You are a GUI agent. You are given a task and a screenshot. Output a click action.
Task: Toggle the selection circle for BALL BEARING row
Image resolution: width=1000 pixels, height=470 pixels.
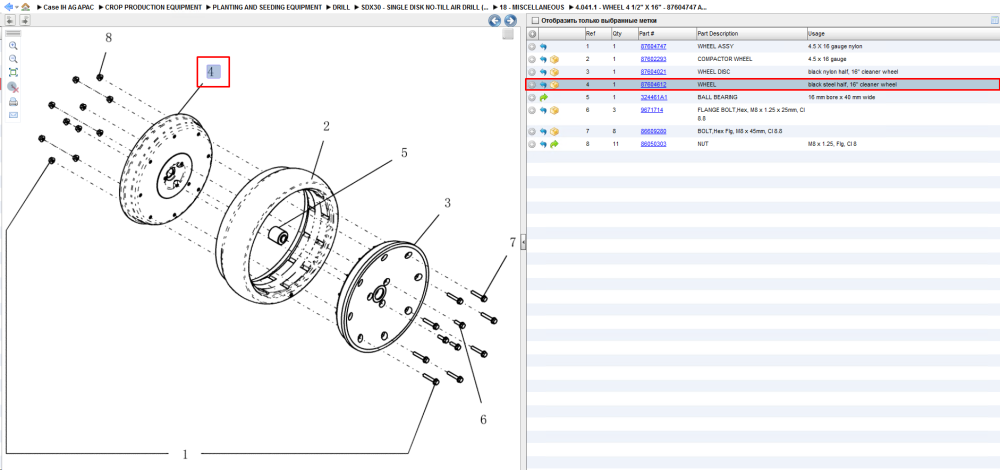coord(532,98)
